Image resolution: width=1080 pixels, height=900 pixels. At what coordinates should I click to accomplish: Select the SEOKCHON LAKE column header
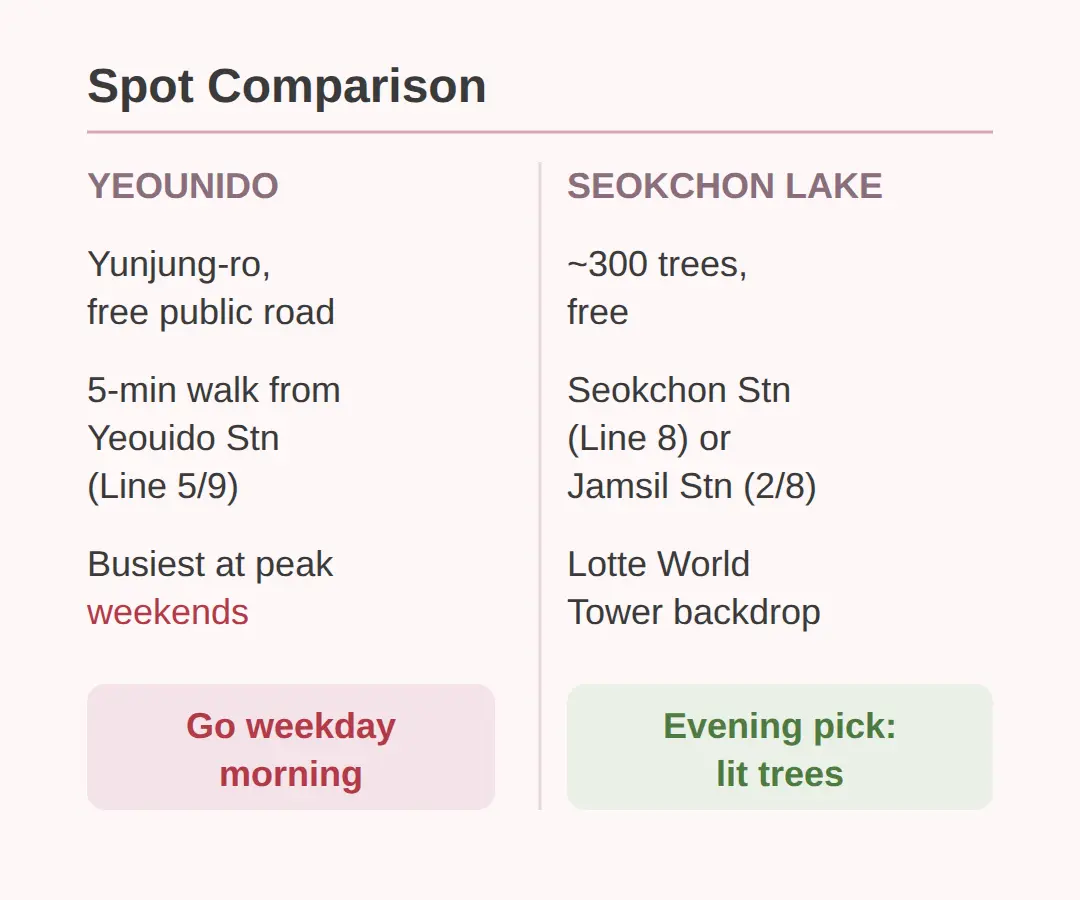[x=725, y=186]
